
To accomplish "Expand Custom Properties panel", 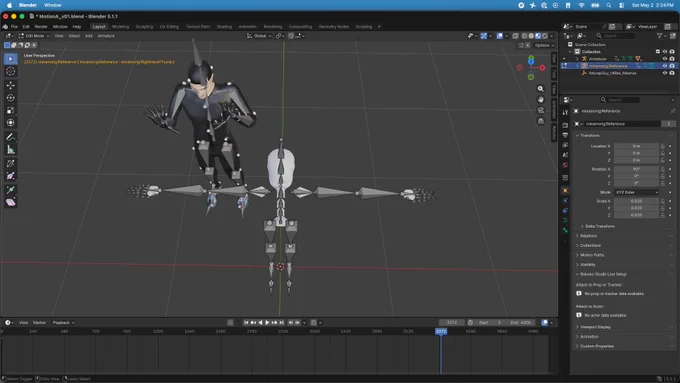I will 596,346.
